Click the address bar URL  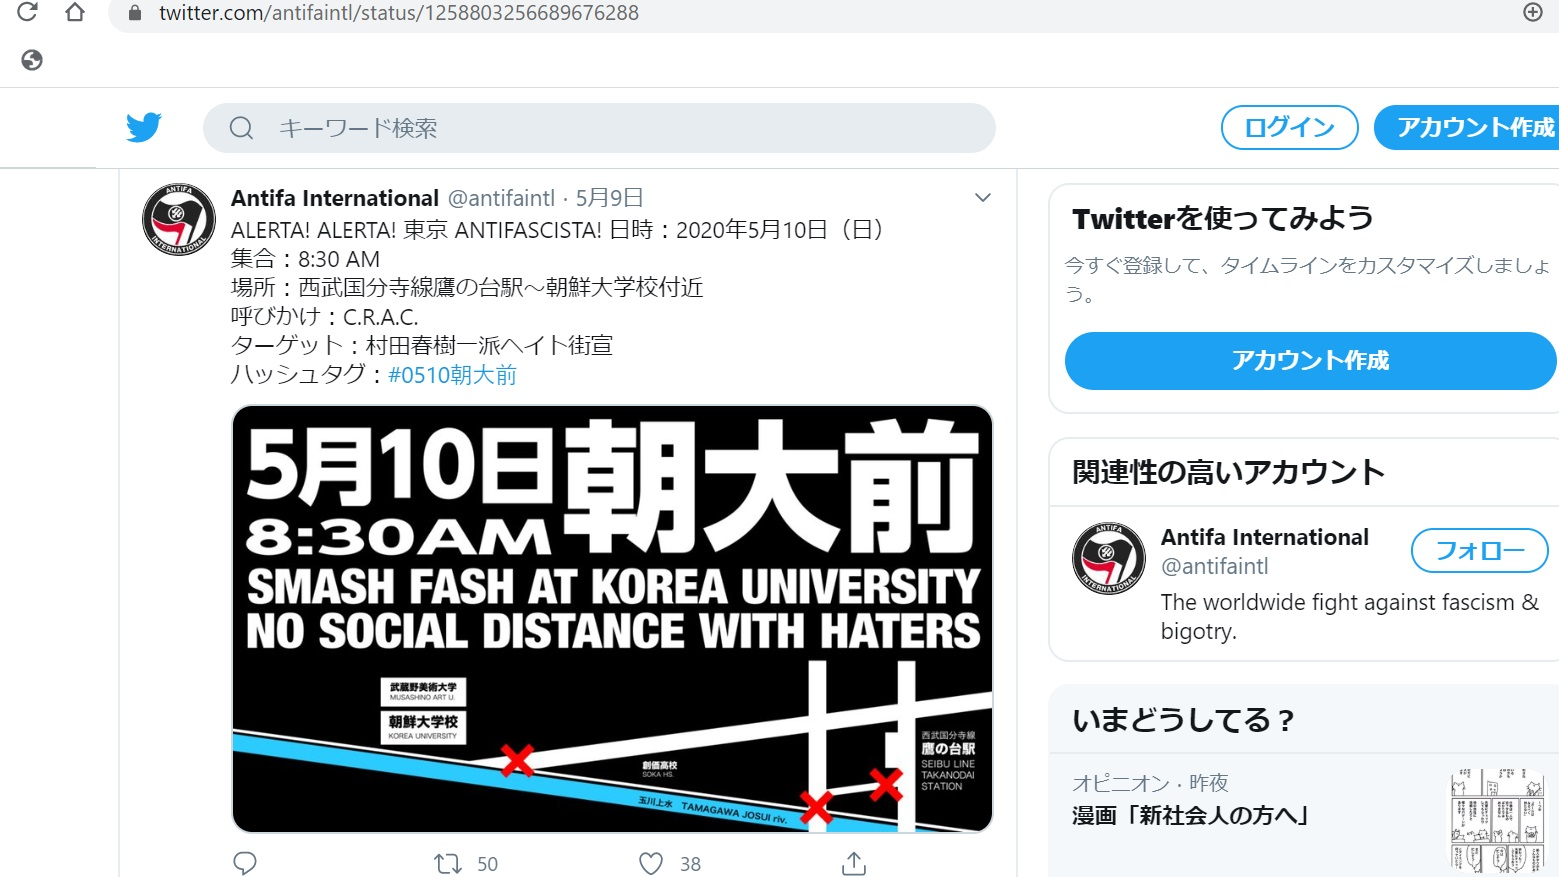click(x=398, y=13)
